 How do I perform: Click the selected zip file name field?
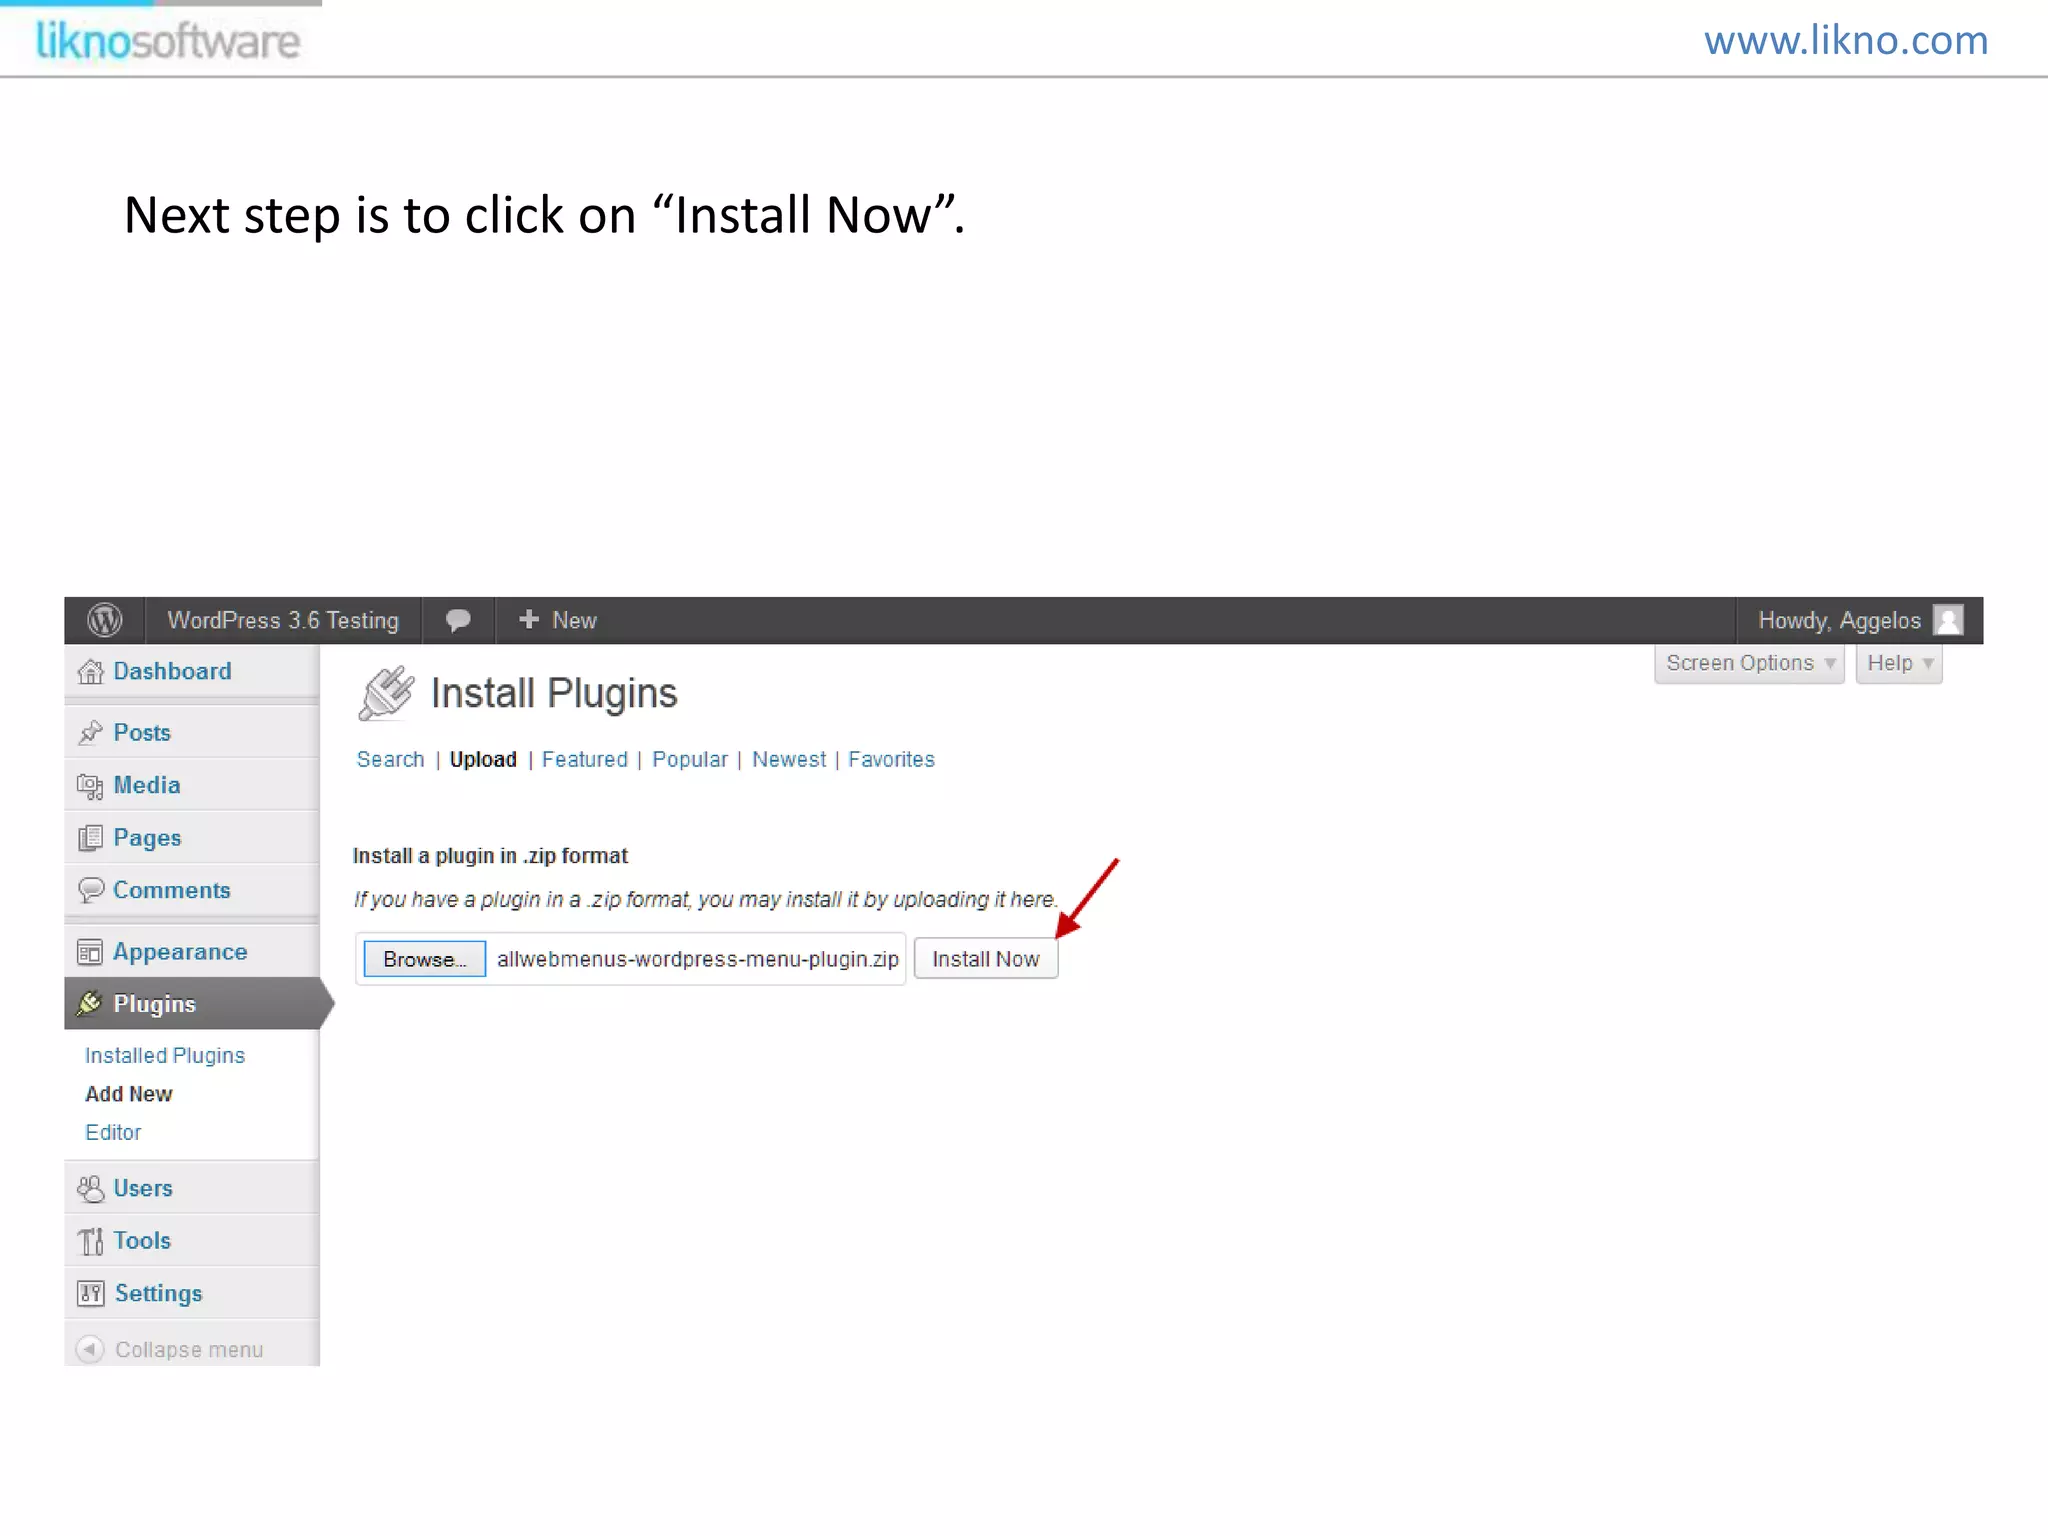(697, 959)
